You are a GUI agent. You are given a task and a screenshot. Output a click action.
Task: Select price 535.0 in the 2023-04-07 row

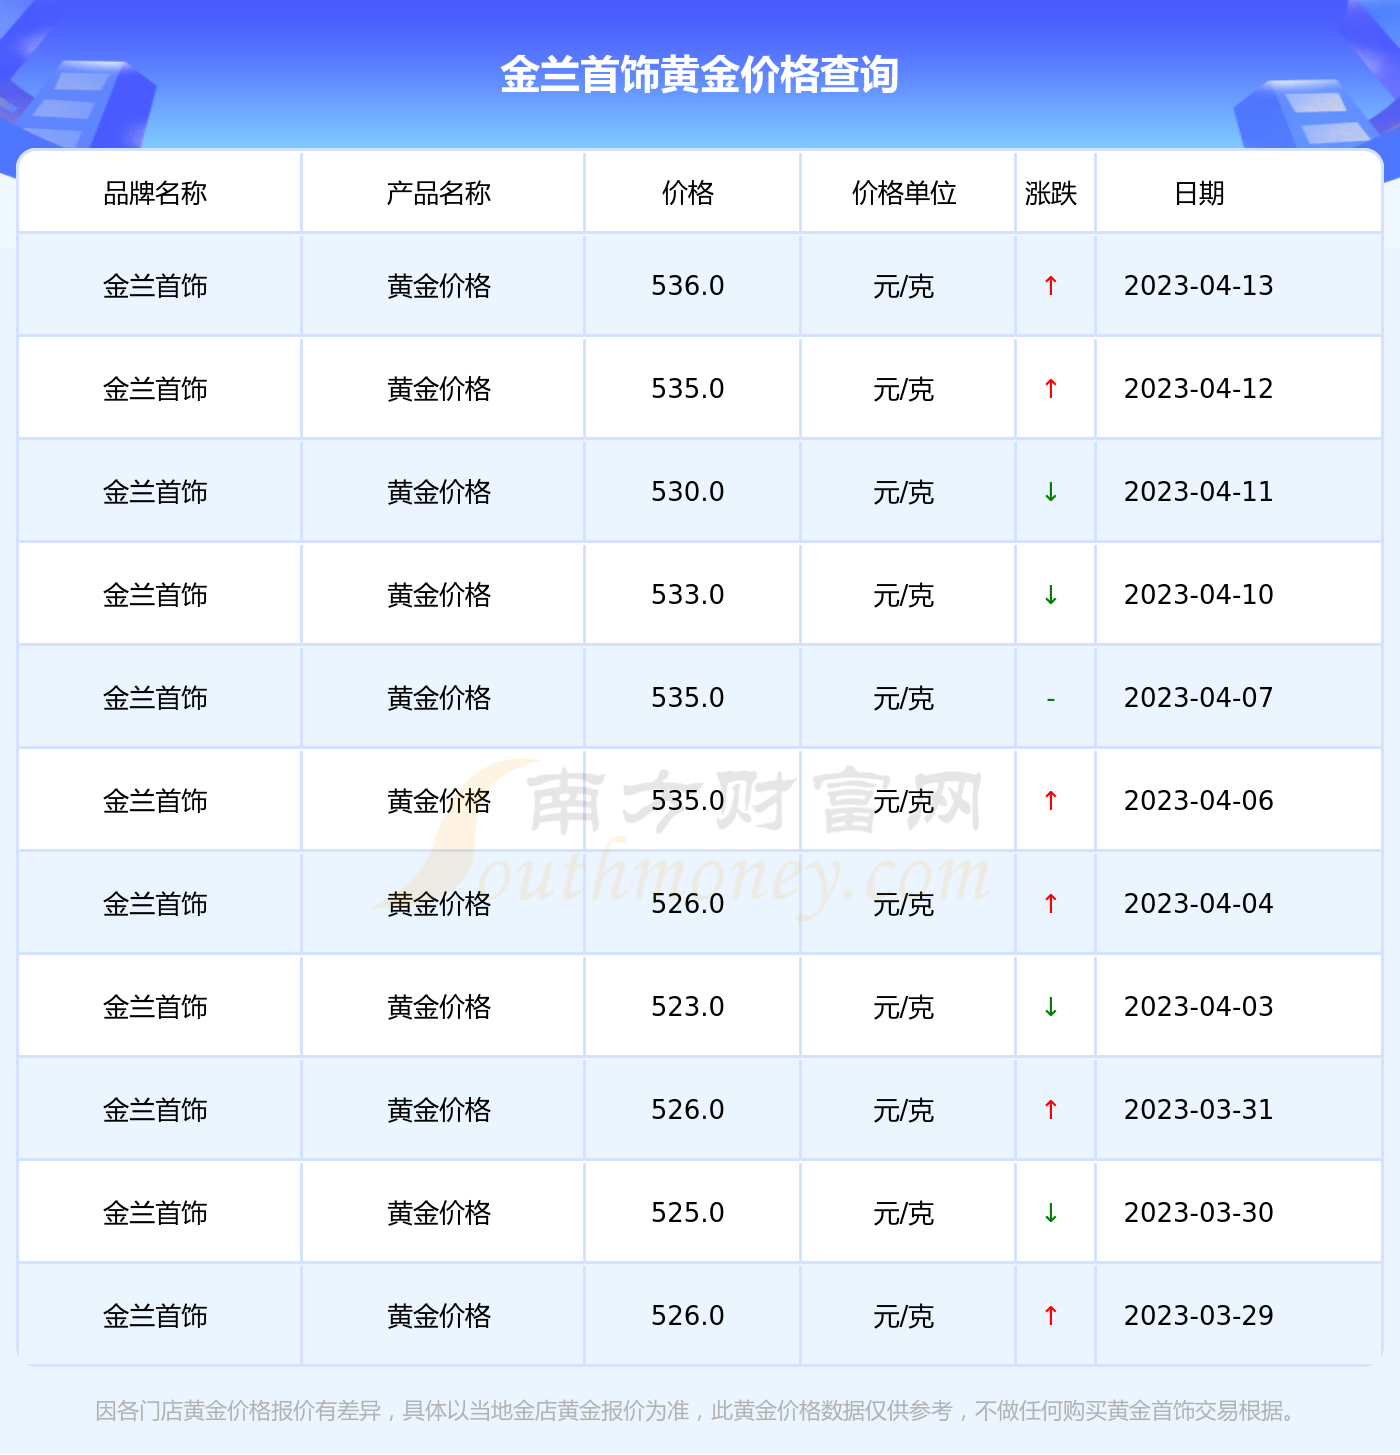pos(688,698)
